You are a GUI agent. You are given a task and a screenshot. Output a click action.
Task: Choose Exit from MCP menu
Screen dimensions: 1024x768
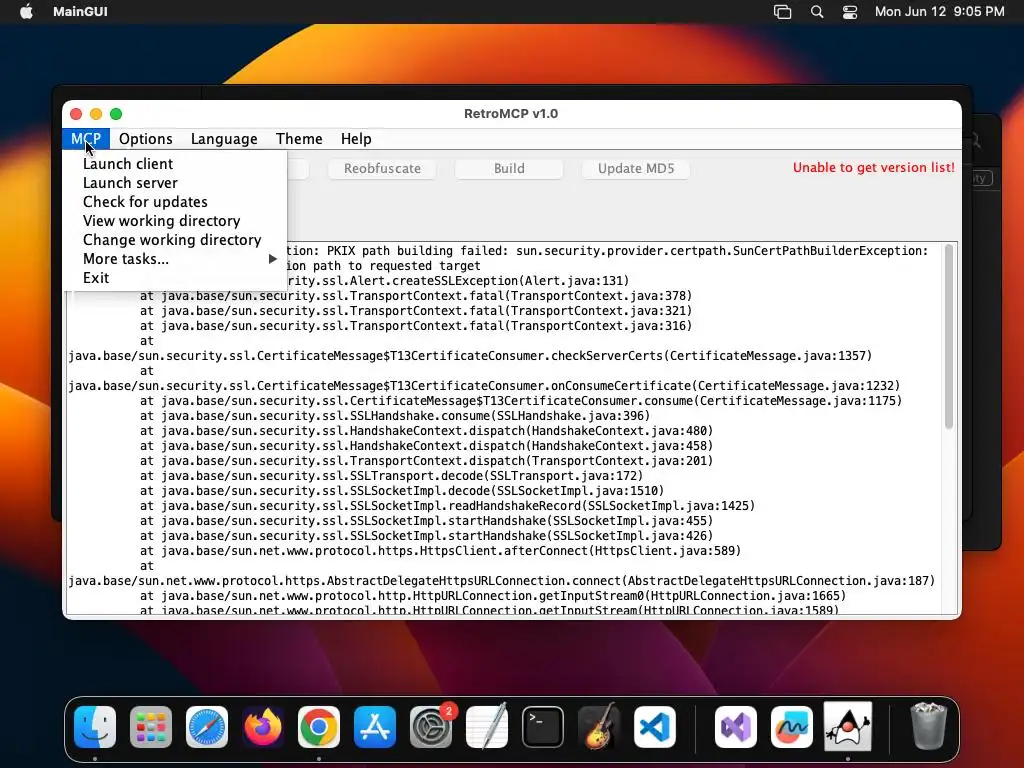[x=174, y=278]
